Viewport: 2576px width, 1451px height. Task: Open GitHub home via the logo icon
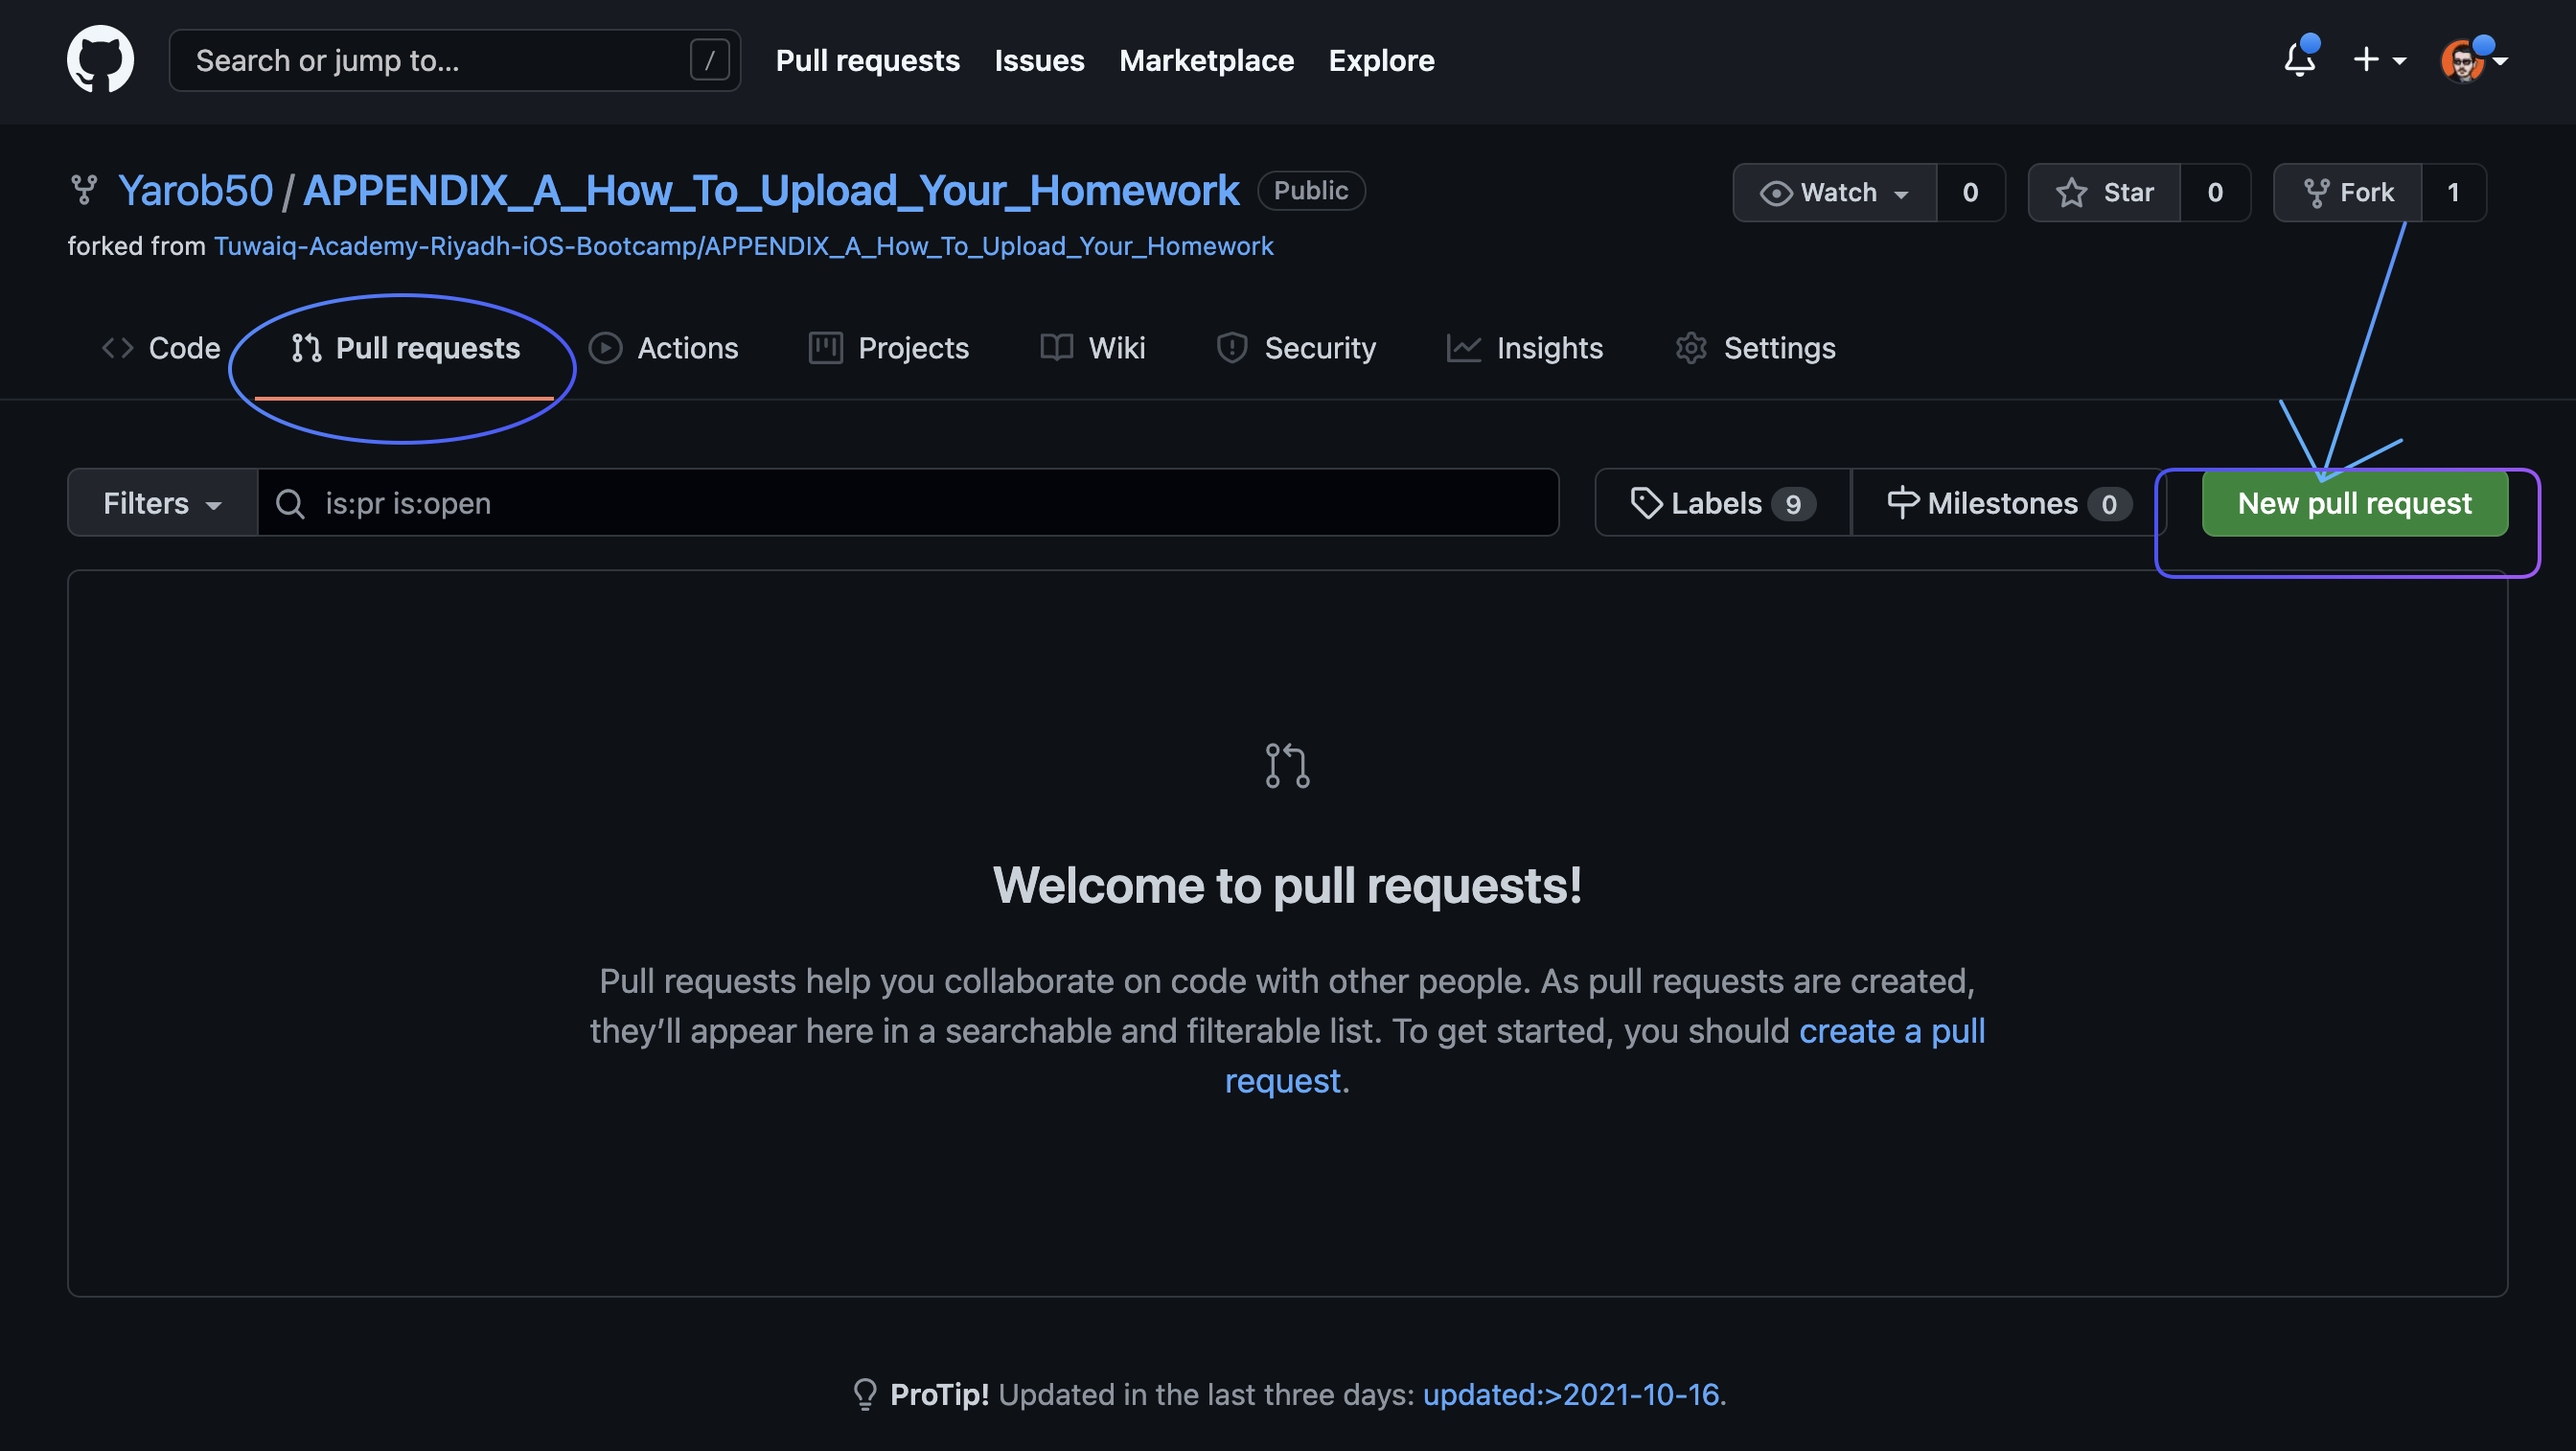pos(100,59)
